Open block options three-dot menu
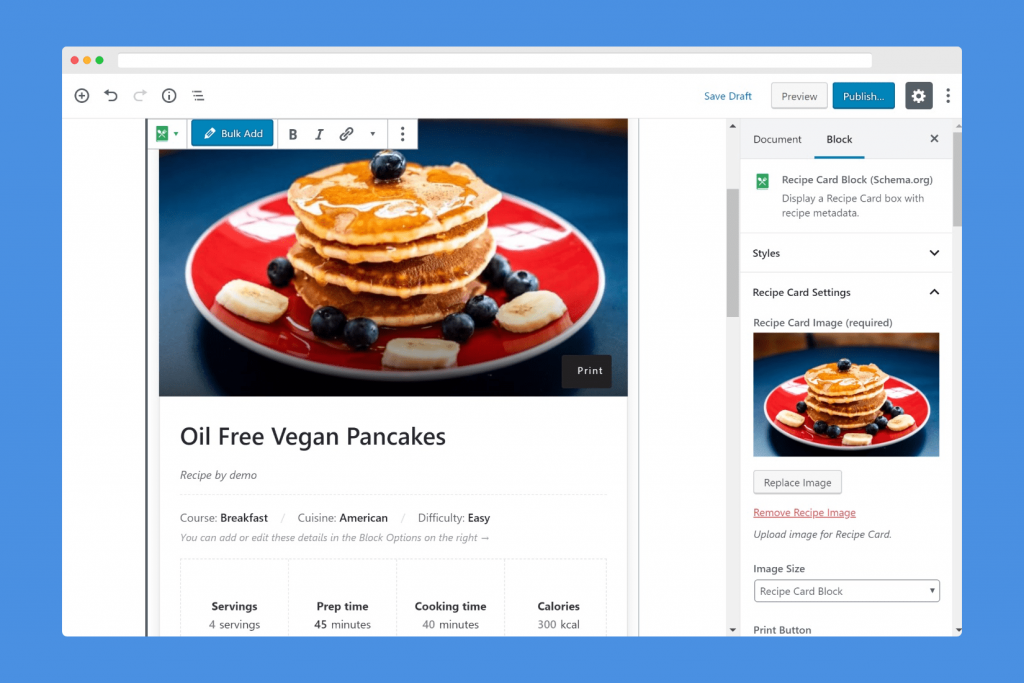 (402, 134)
